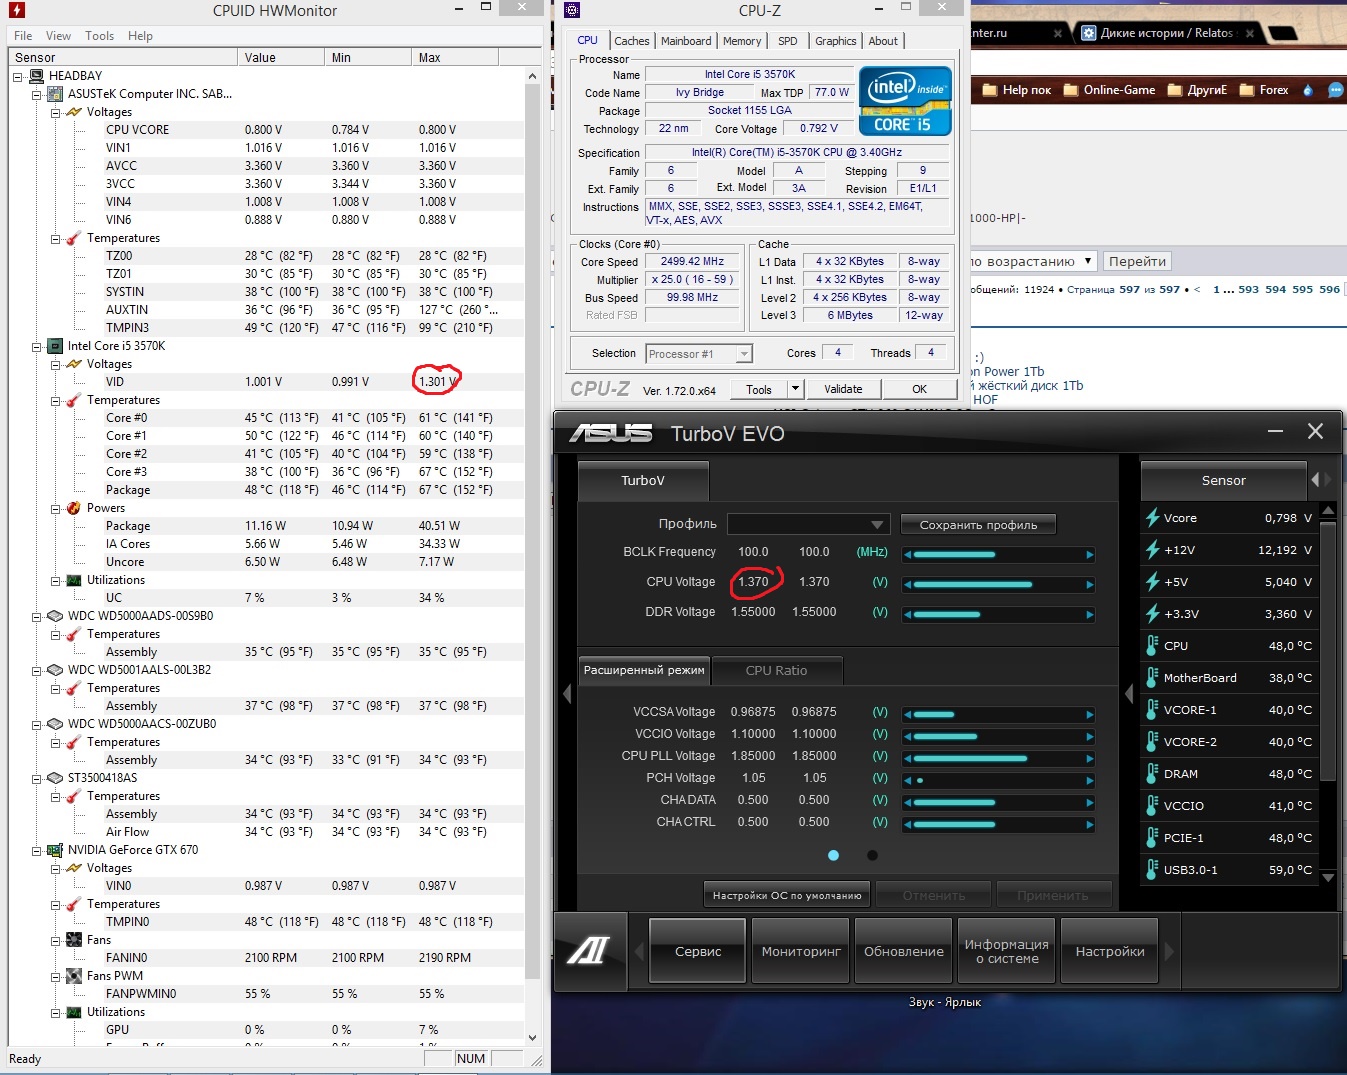Click the Intel inside Core i5 logo in CPU-Z
Image resolution: width=1347 pixels, height=1075 pixels.
point(905,100)
